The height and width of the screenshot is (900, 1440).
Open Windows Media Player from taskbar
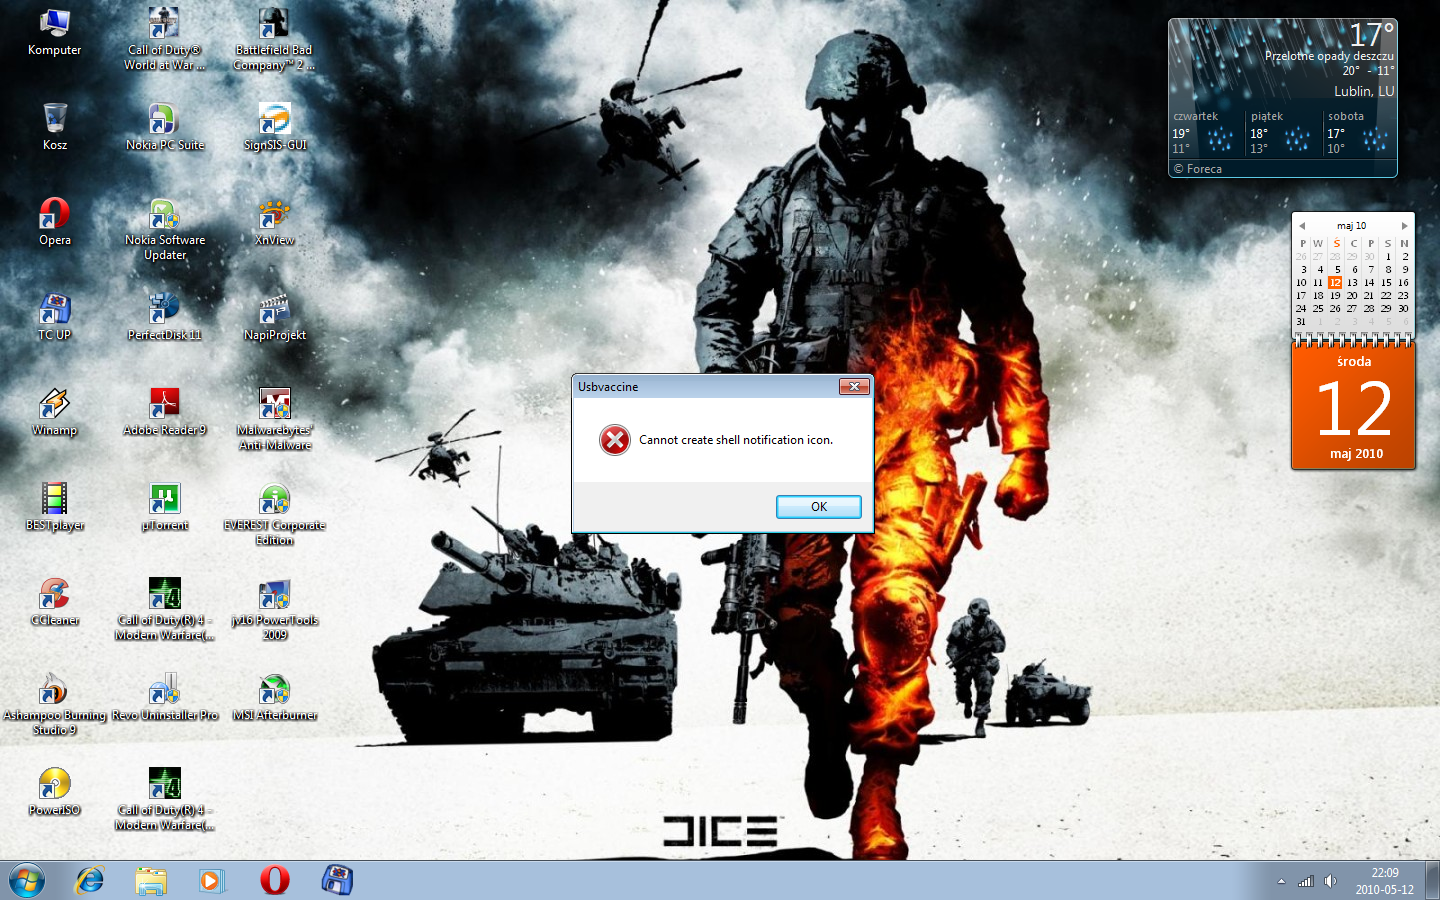[211, 880]
